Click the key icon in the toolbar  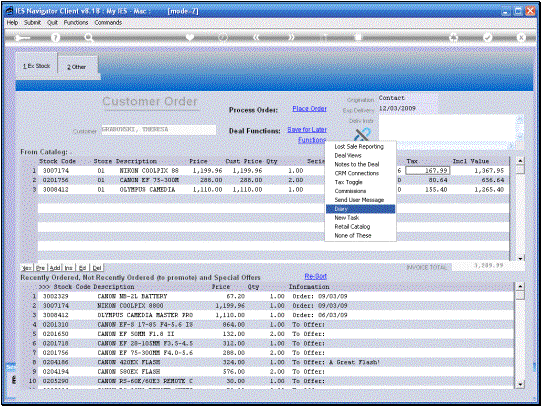(x=22, y=37)
